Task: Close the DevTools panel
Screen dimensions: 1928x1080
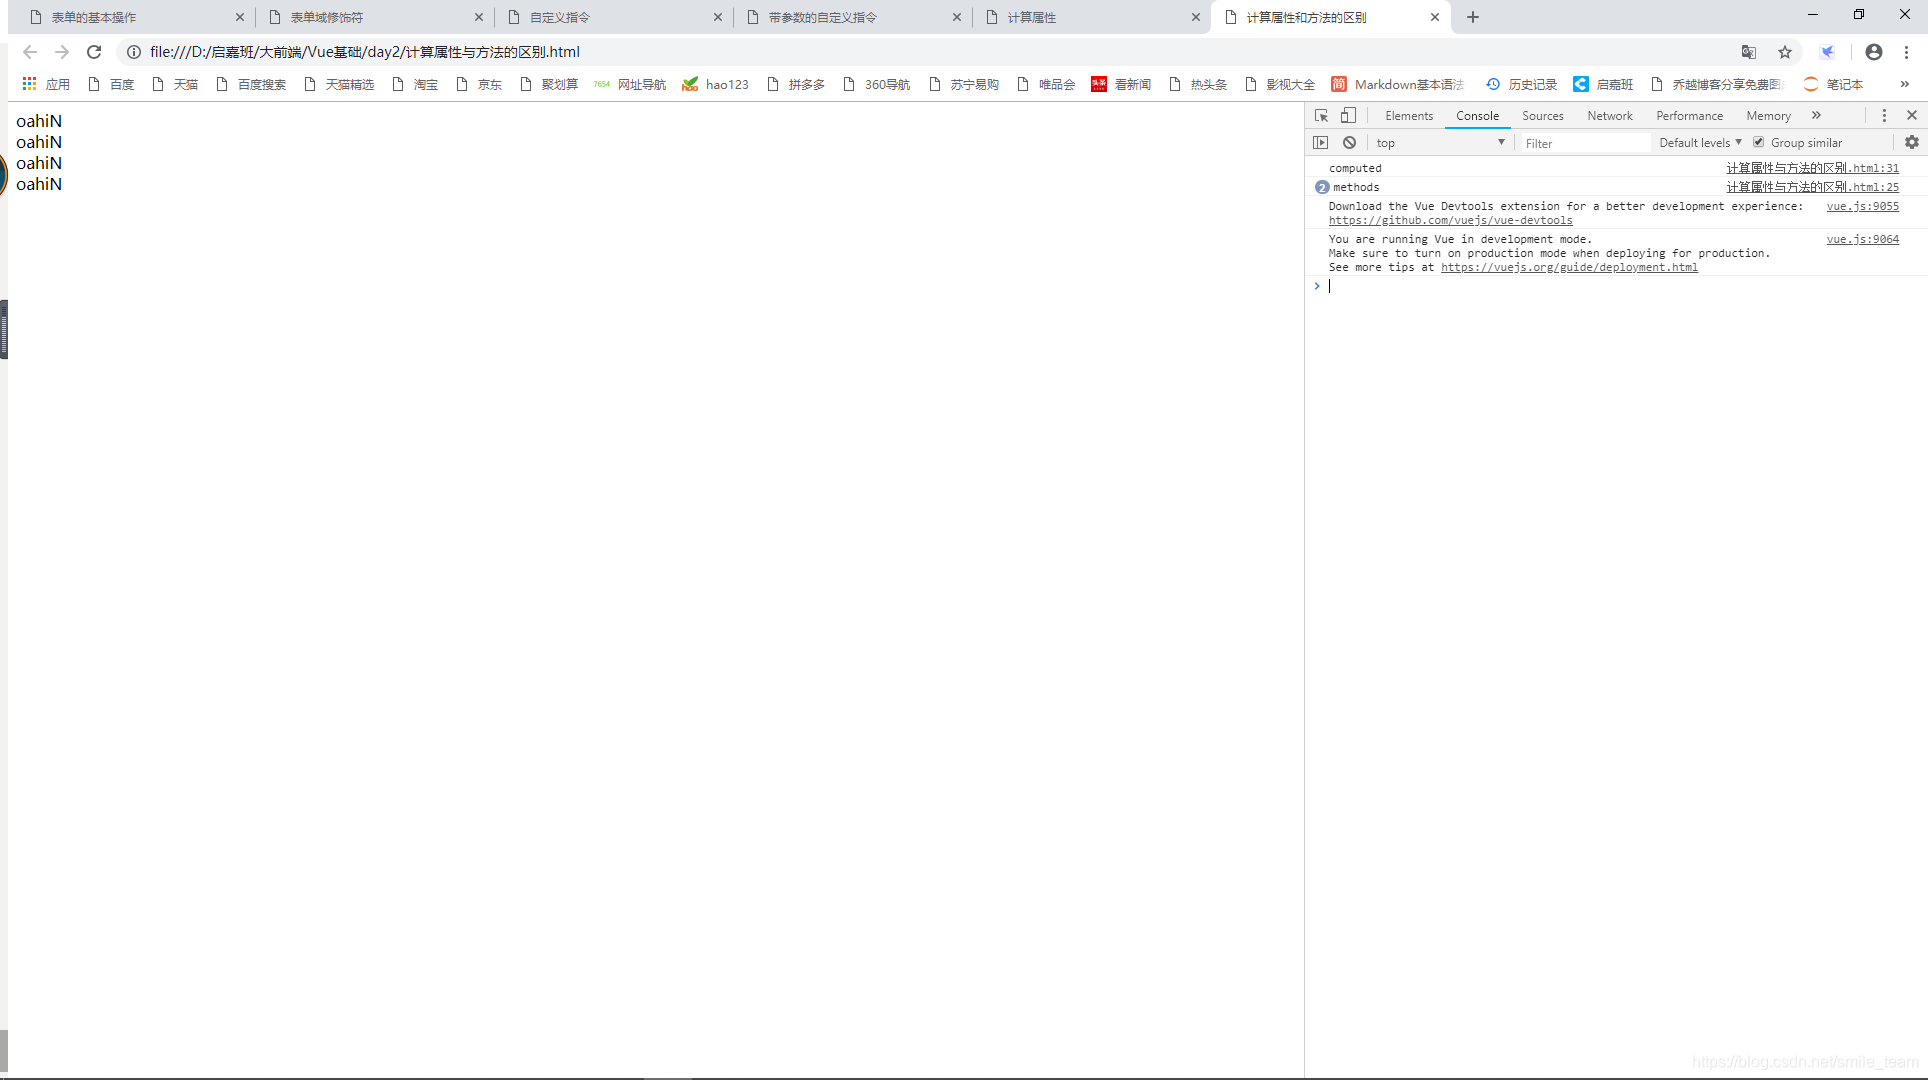Action: pyautogui.click(x=1912, y=116)
